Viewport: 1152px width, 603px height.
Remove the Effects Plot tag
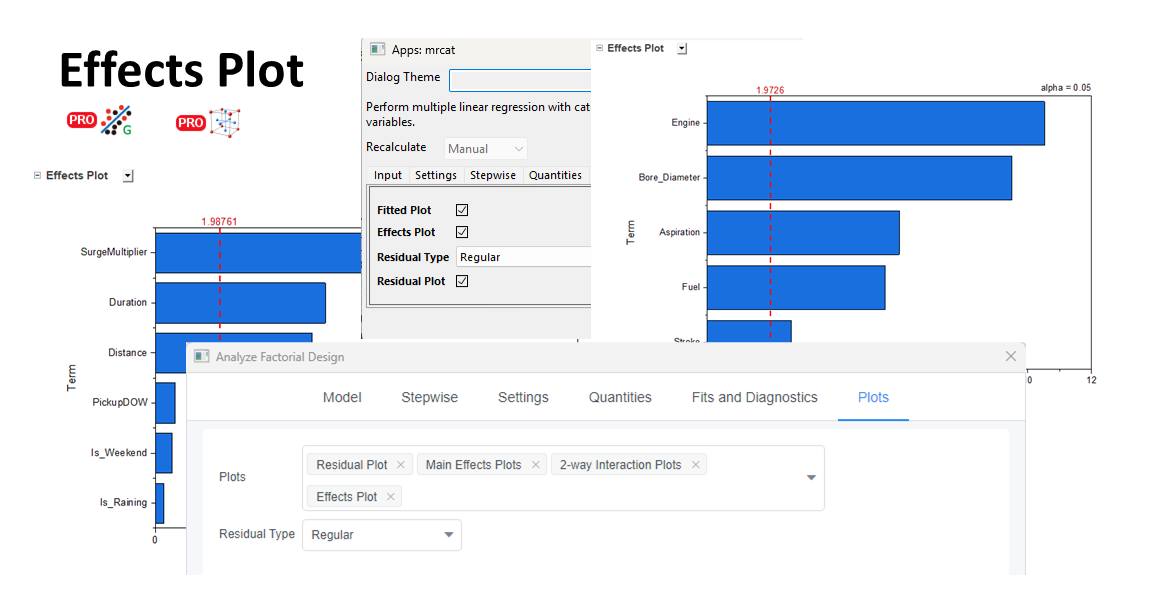click(x=390, y=497)
